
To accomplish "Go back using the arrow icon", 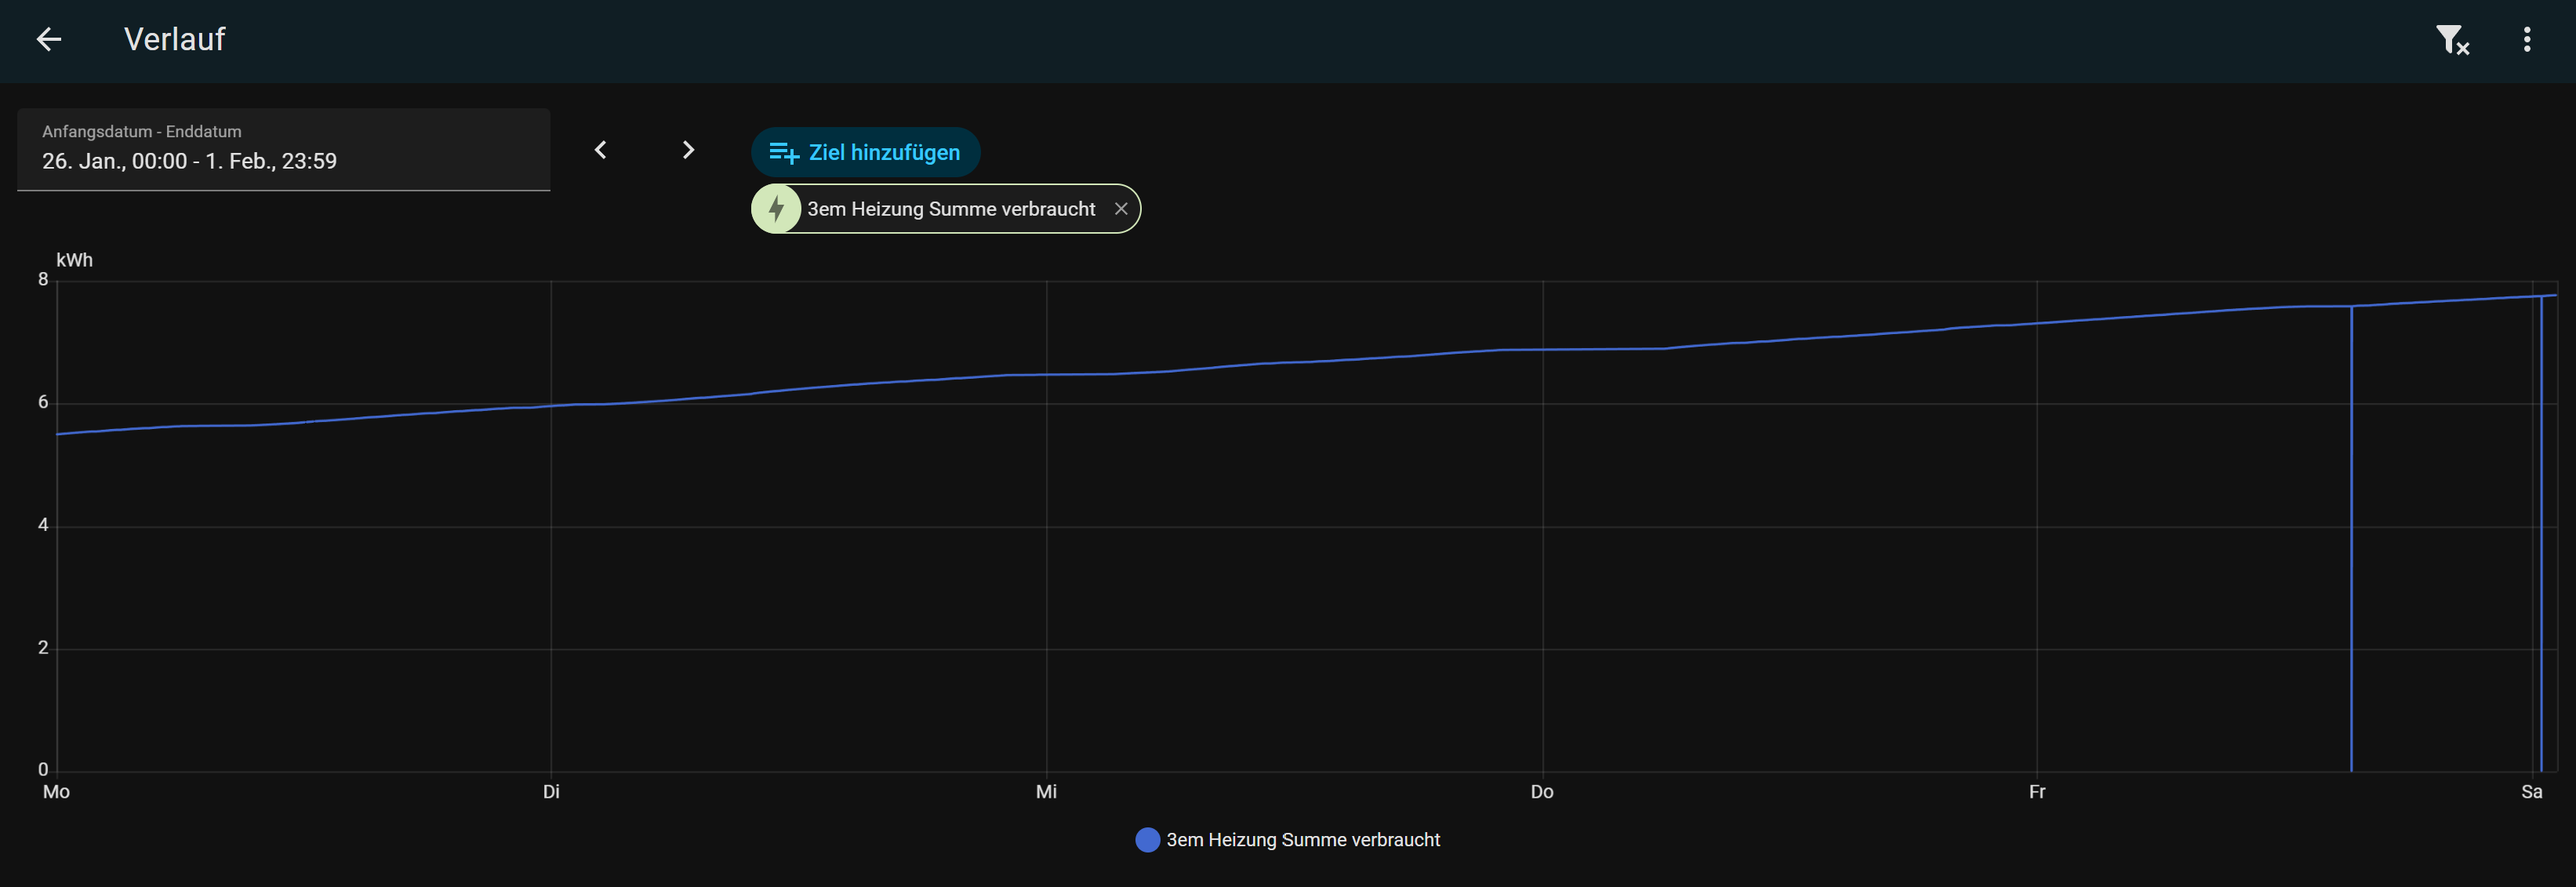I will pyautogui.click(x=48, y=39).
